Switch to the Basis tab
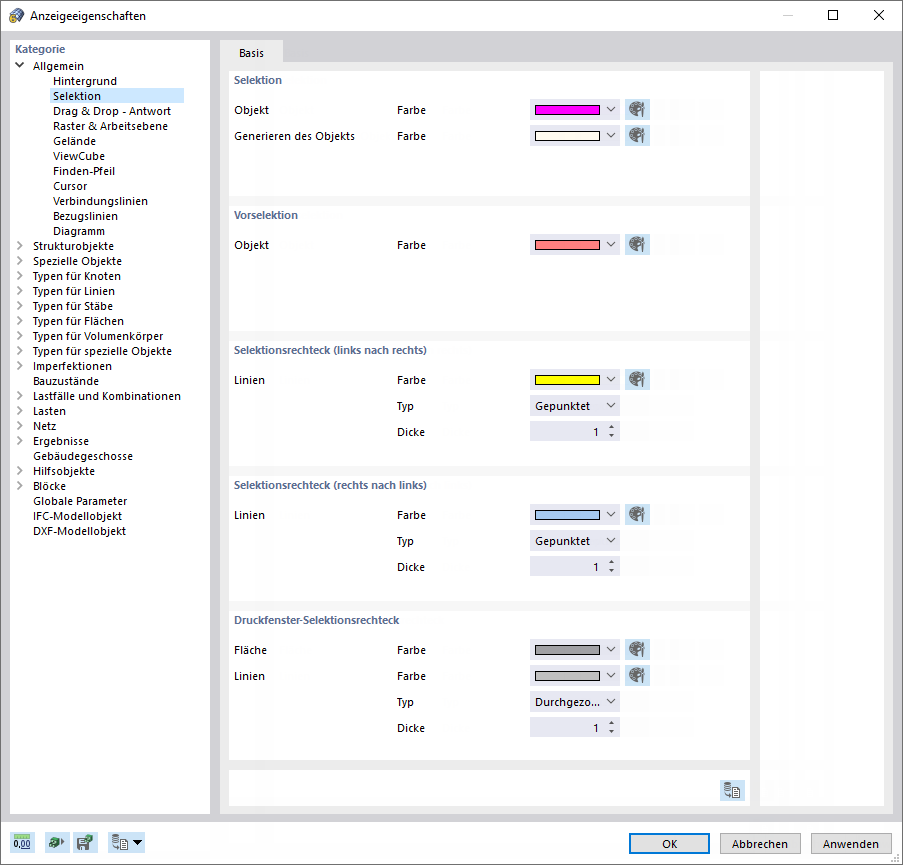903x865 pixels. 251,52
